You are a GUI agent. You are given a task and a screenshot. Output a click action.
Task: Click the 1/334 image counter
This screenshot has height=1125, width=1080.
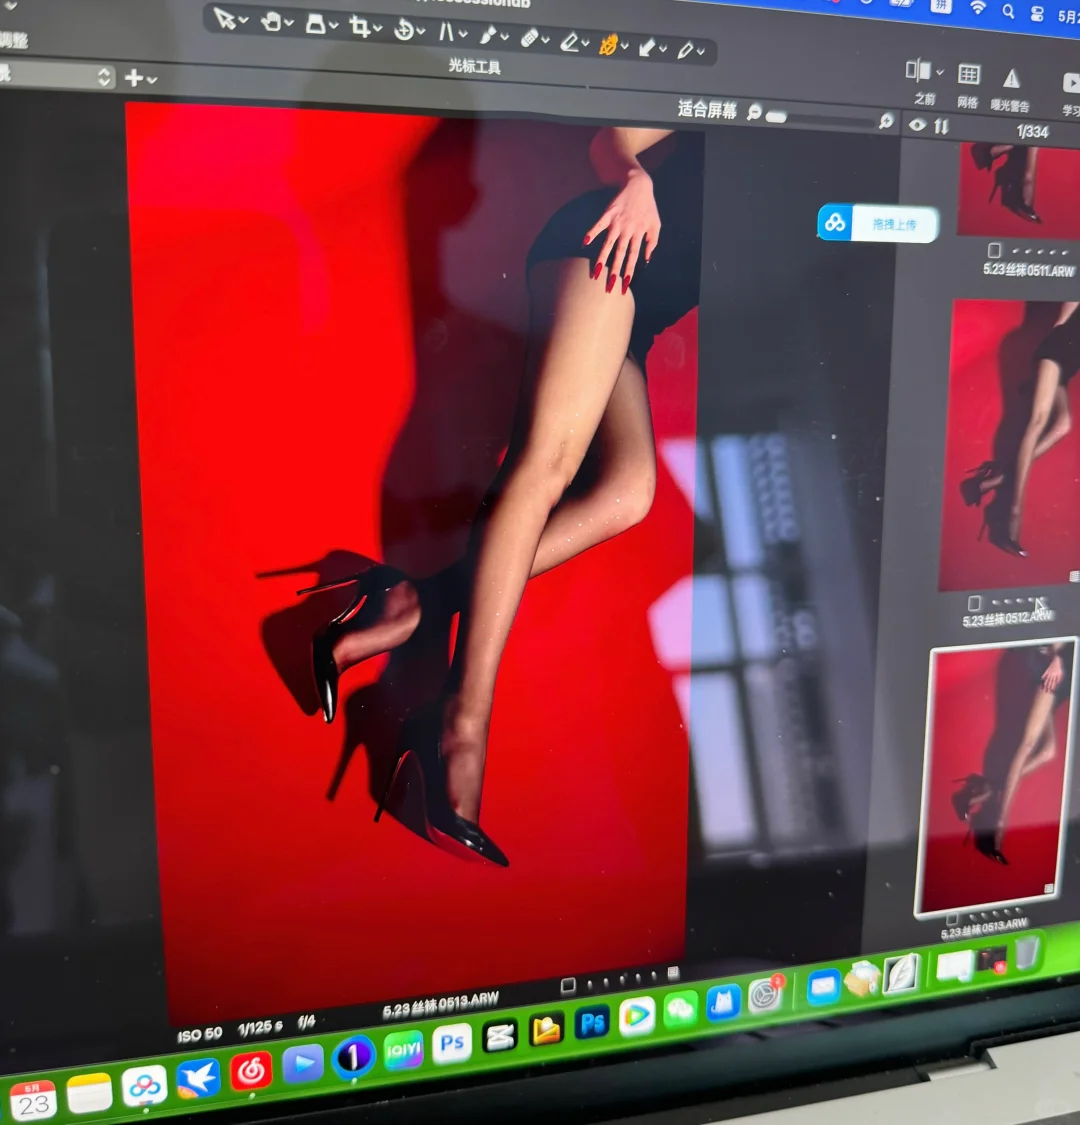pyautogui.click(x=1033, y=131)
